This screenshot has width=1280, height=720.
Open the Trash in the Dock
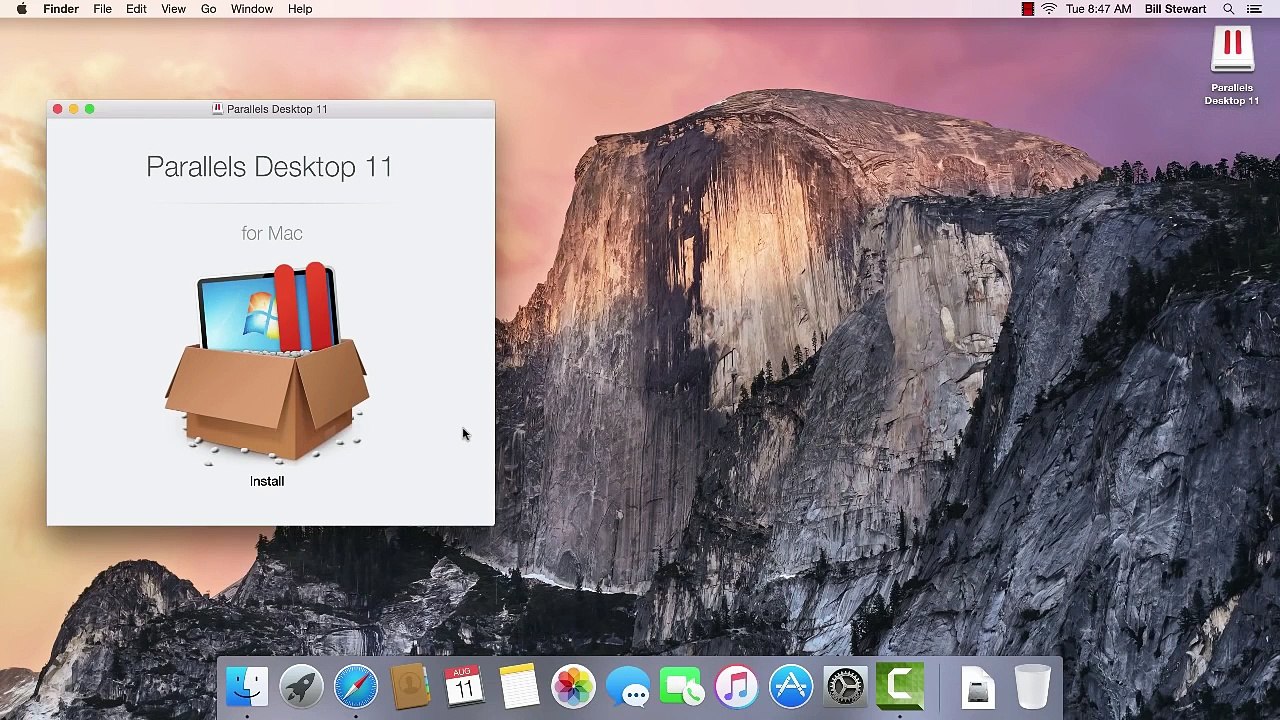pos(1032,687)
